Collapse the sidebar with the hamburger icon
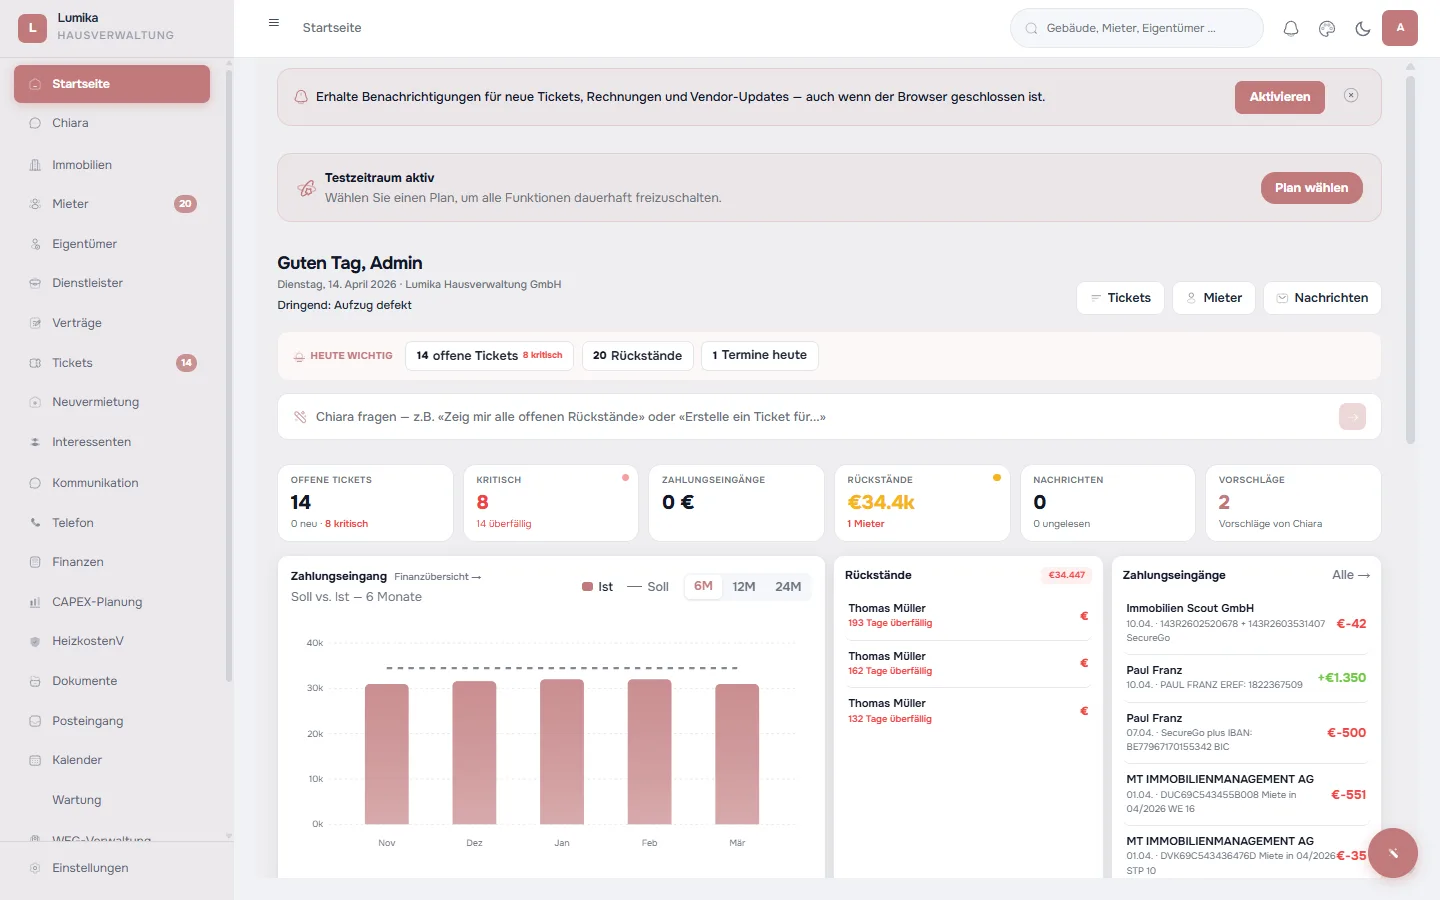 pyautogui.click(x=273, y=22)
